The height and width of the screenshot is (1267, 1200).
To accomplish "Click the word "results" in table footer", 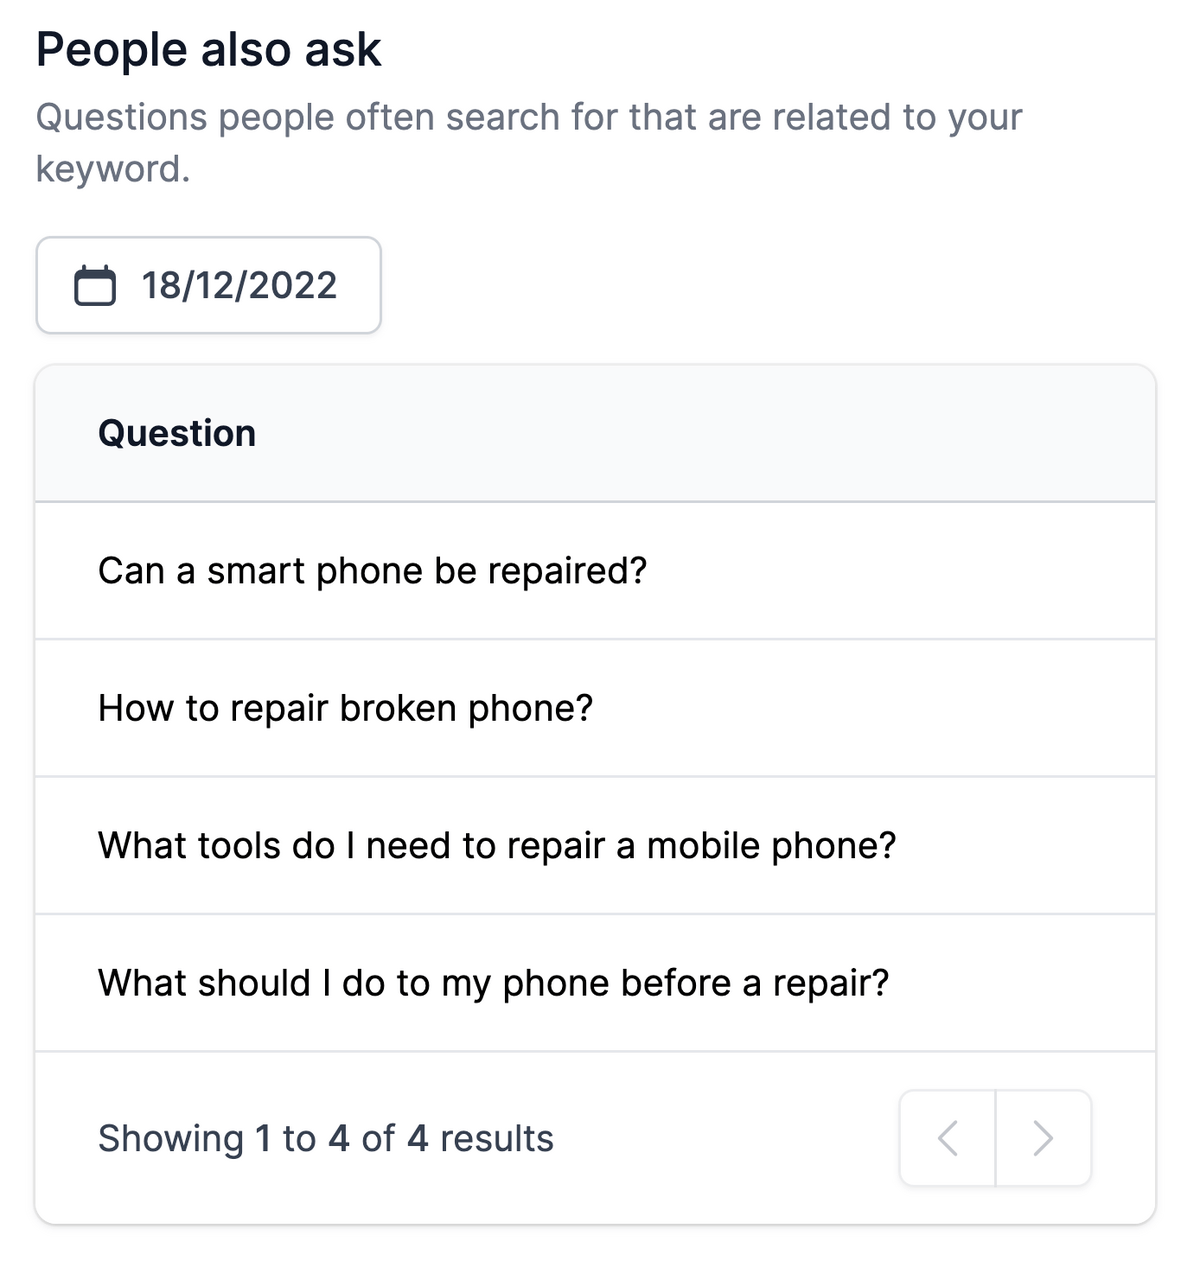I will (x=496, y=1138).
